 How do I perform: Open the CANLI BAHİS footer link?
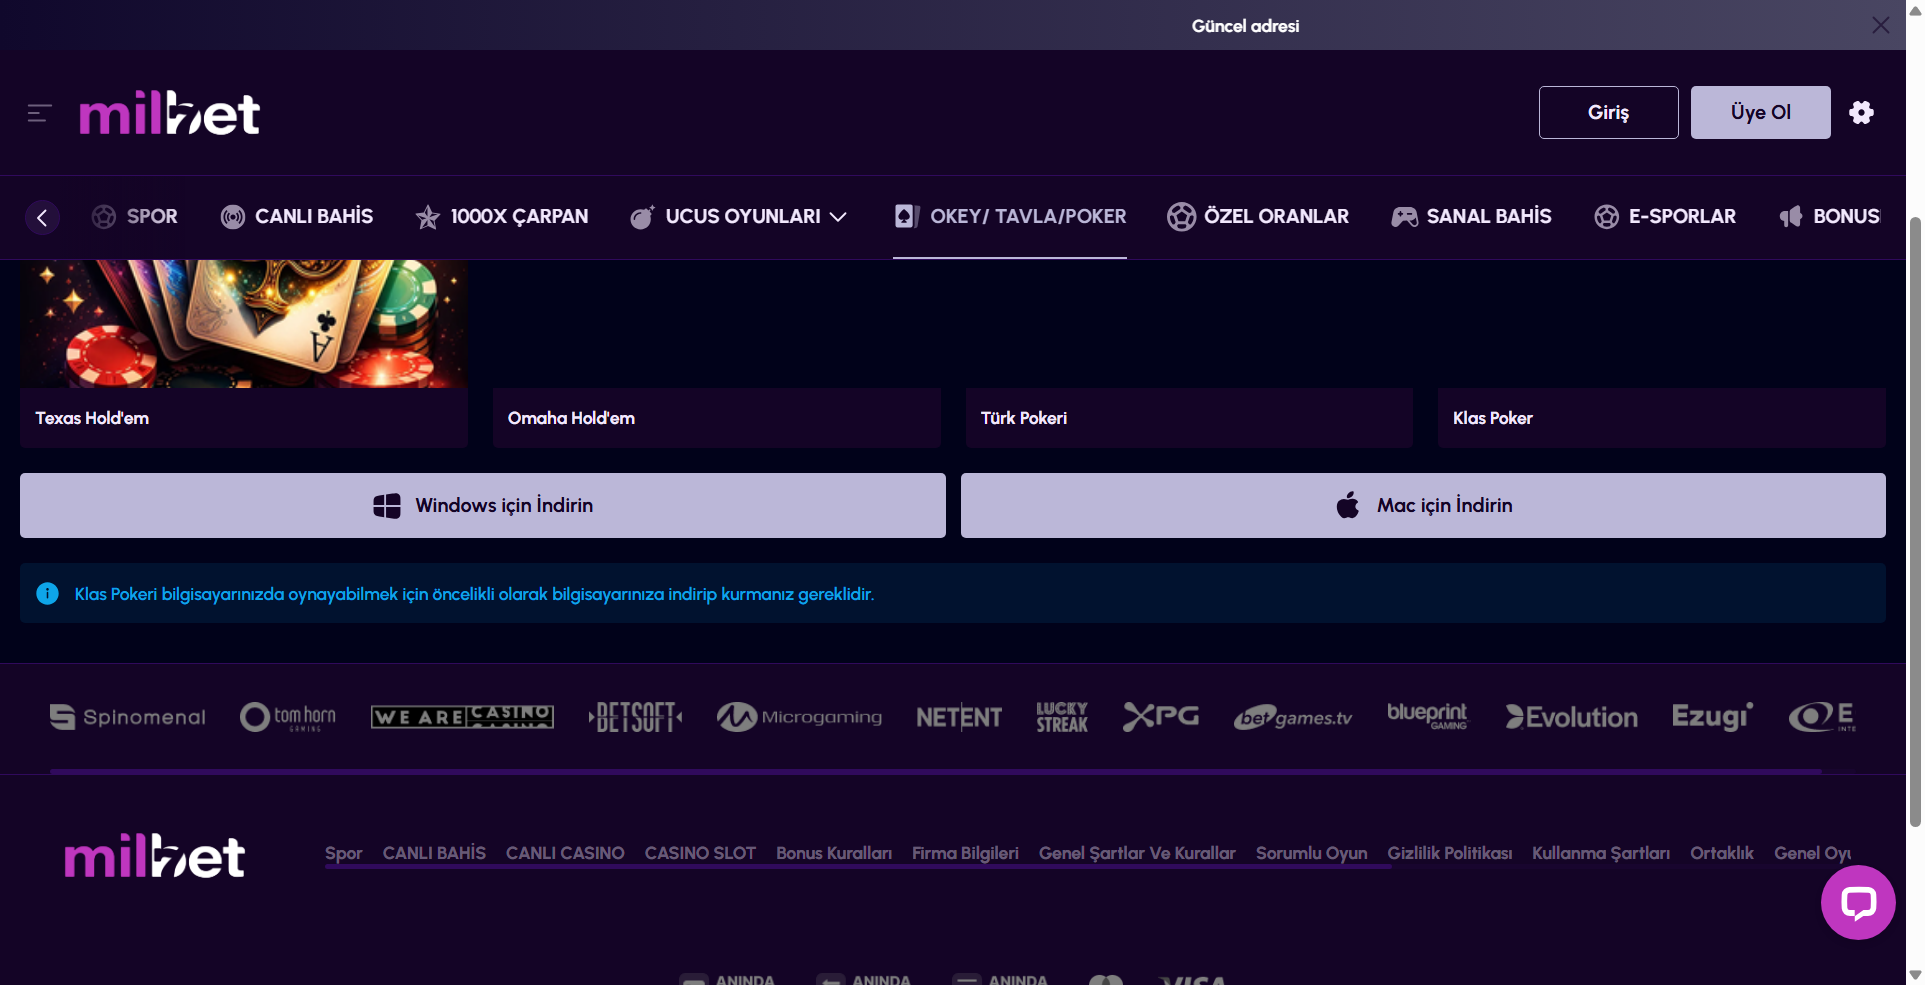(x=434, y=853)
